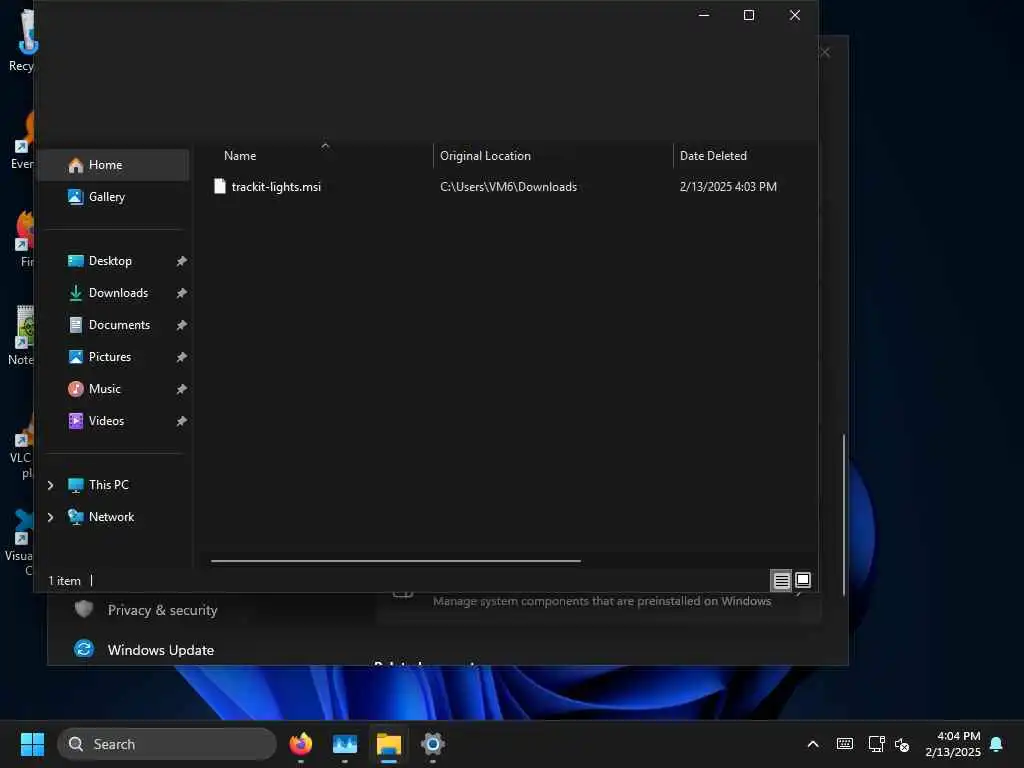
Task: Click the Privacy & security shield icon
Action: [84, 609]
